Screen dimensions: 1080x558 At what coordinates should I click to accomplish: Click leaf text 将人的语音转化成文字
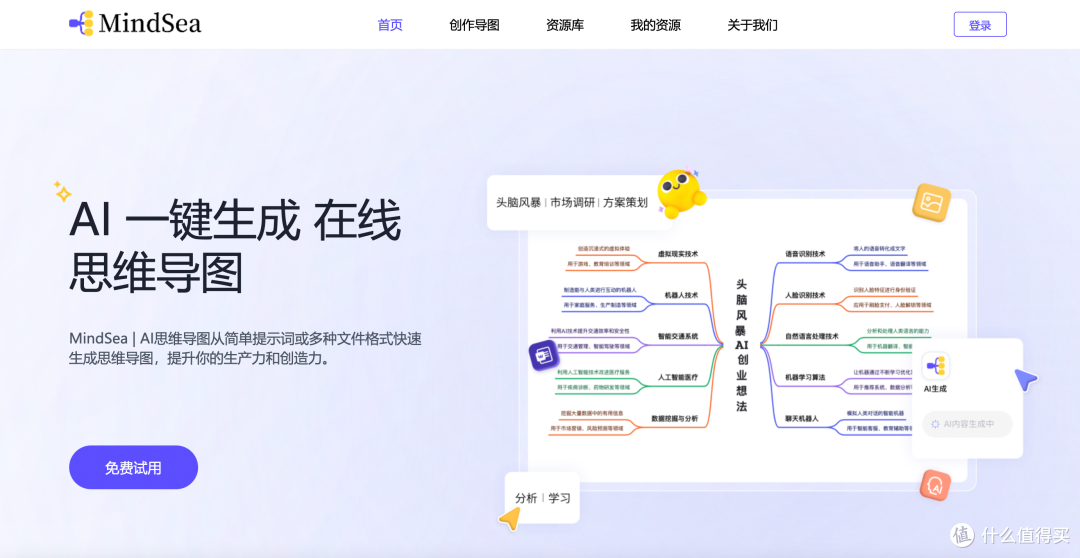880,248
